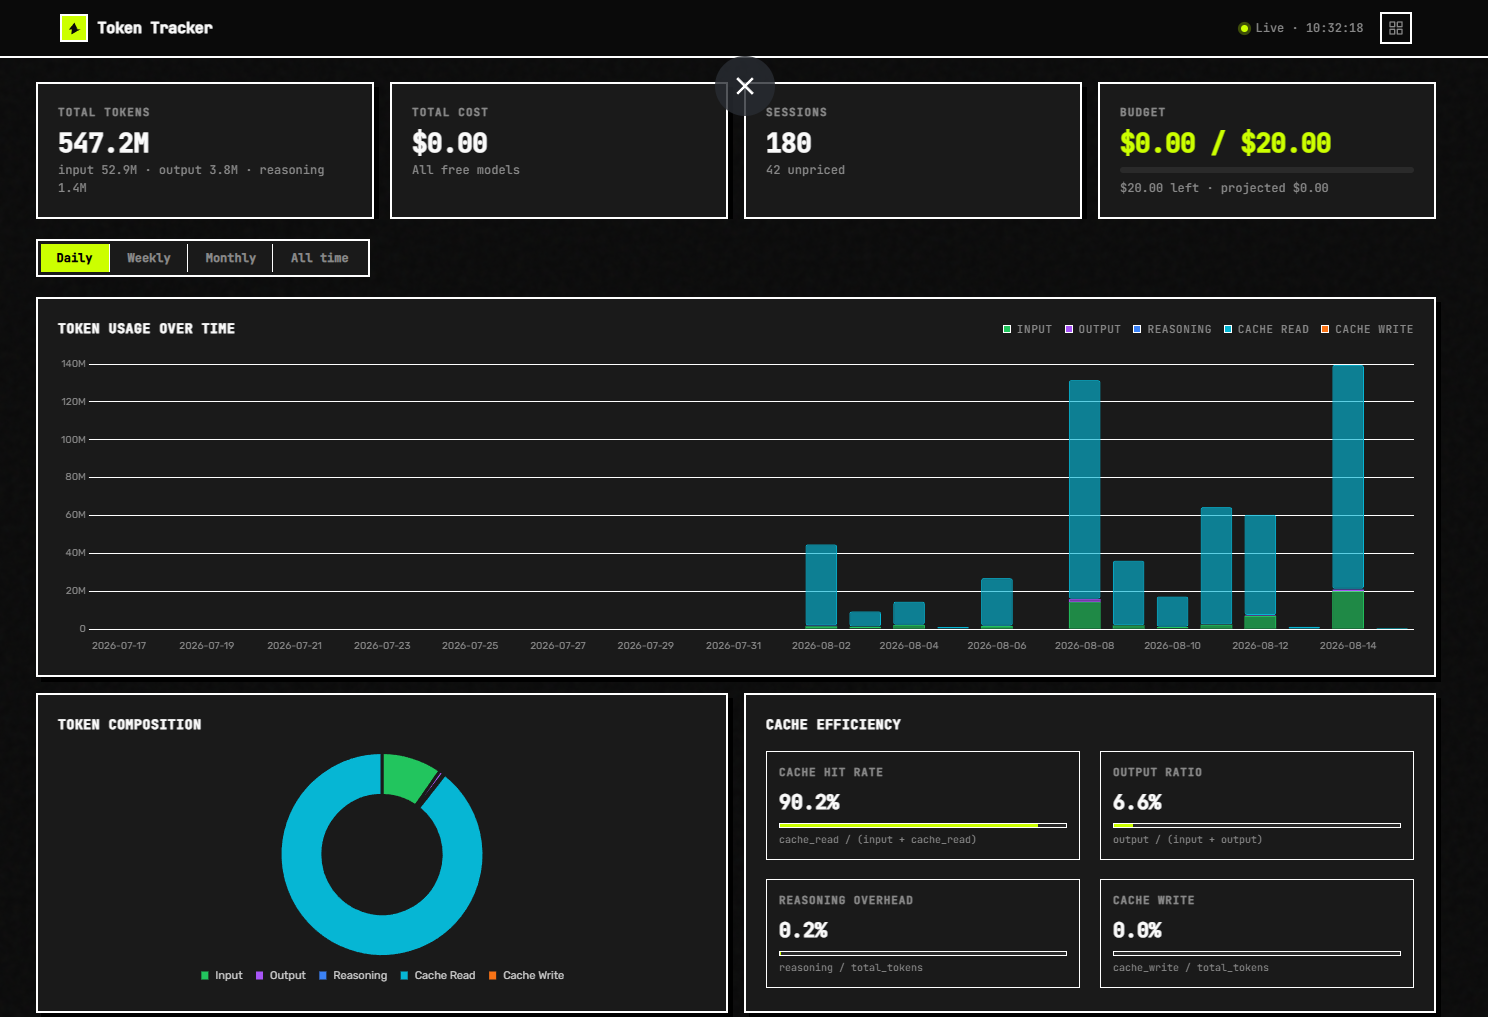
Task: Click the green Live status indicator dot
Action: click(x=1244, y=28)
